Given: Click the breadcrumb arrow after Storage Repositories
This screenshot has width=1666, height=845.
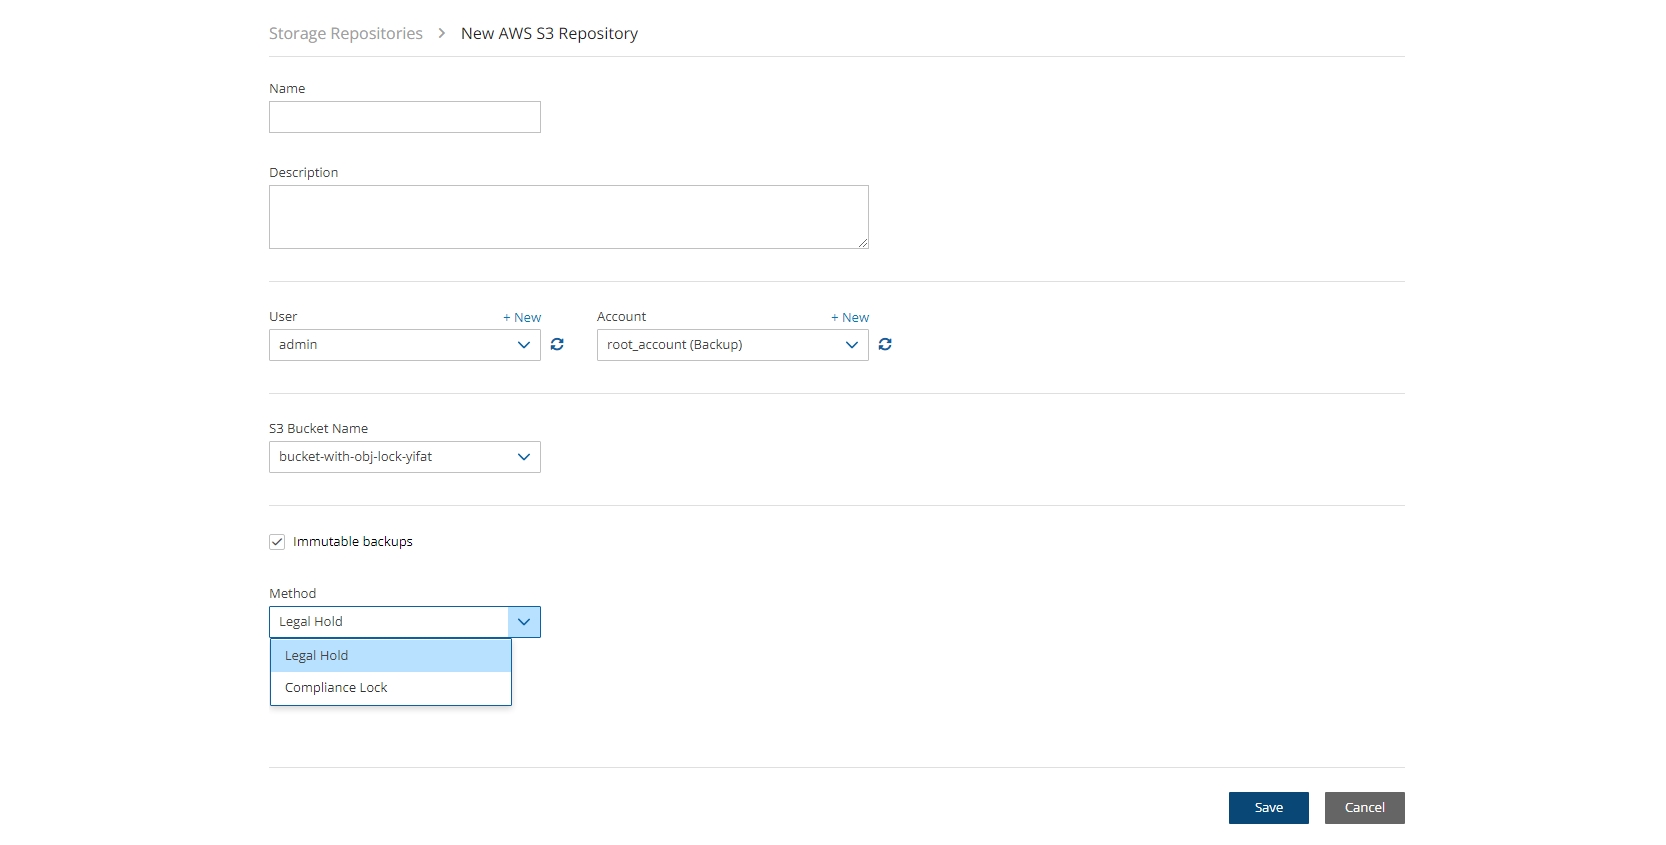Looking at the screenshot, I should (x=441, y=34).
